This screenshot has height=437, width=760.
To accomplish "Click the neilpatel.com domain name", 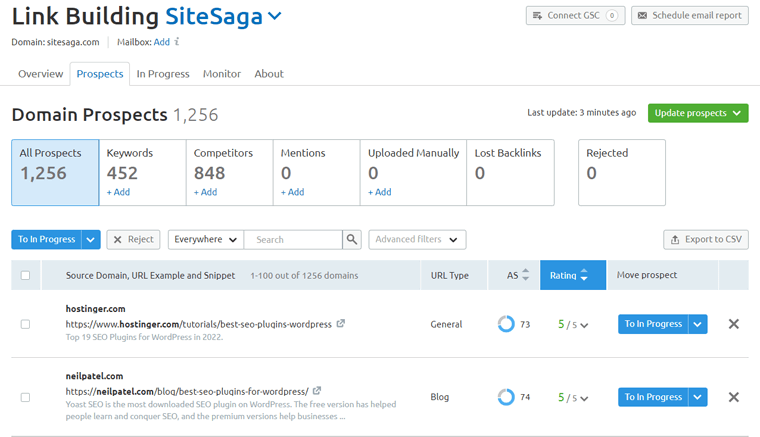I will tap(95, 376).
